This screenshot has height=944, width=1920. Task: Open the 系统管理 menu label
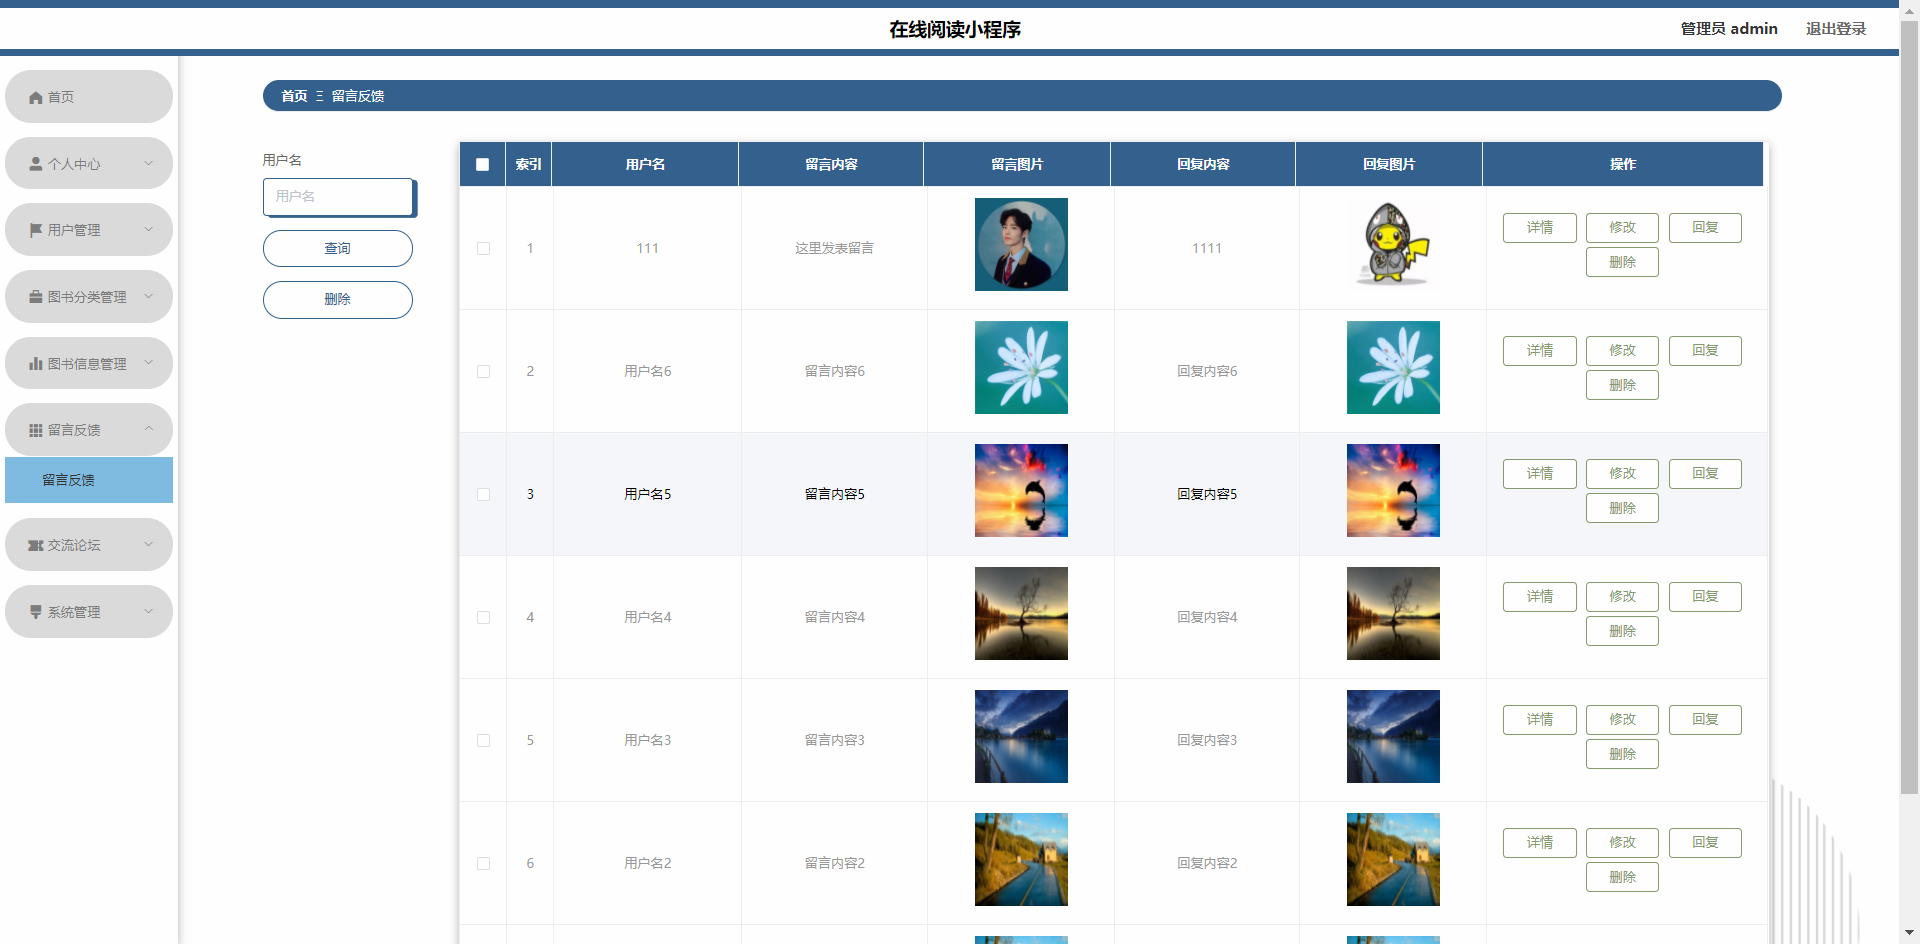[74, 612]
